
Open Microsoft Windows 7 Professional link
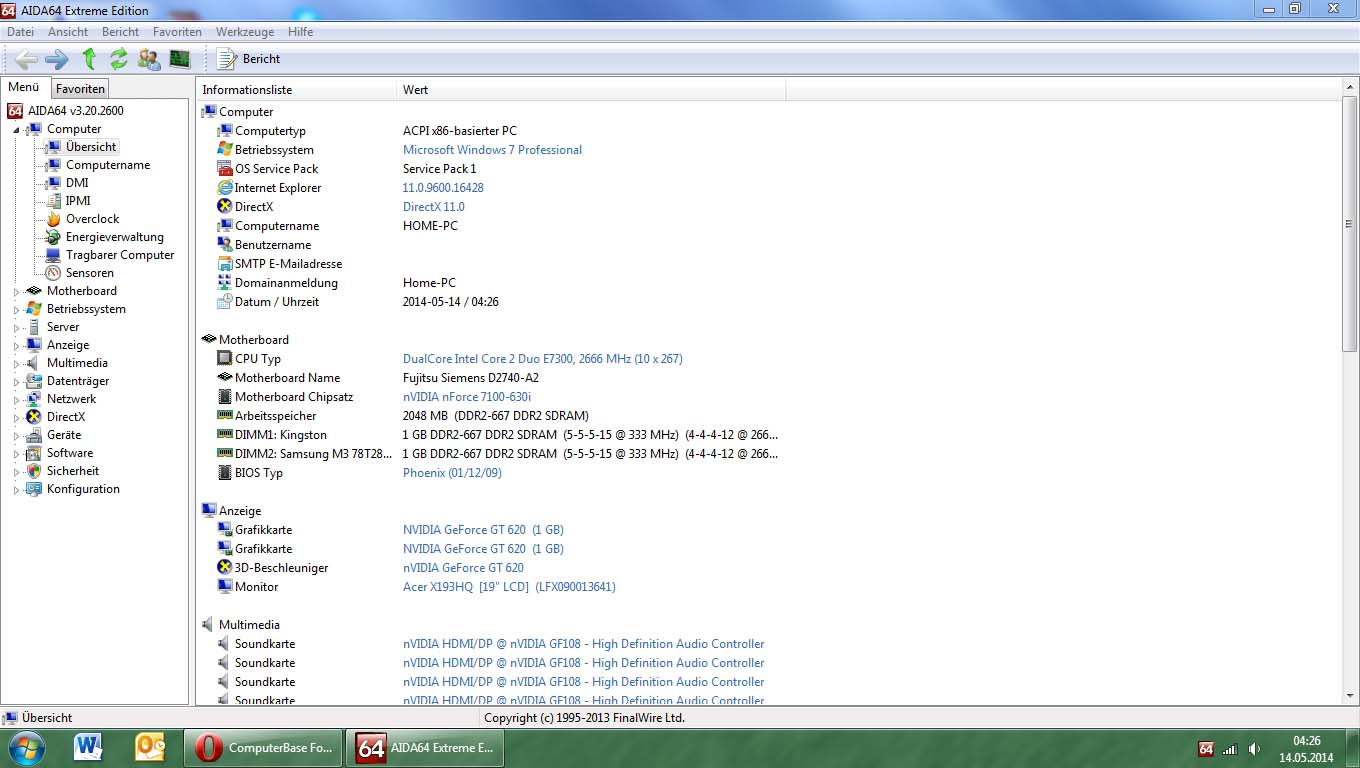[492, 150]
